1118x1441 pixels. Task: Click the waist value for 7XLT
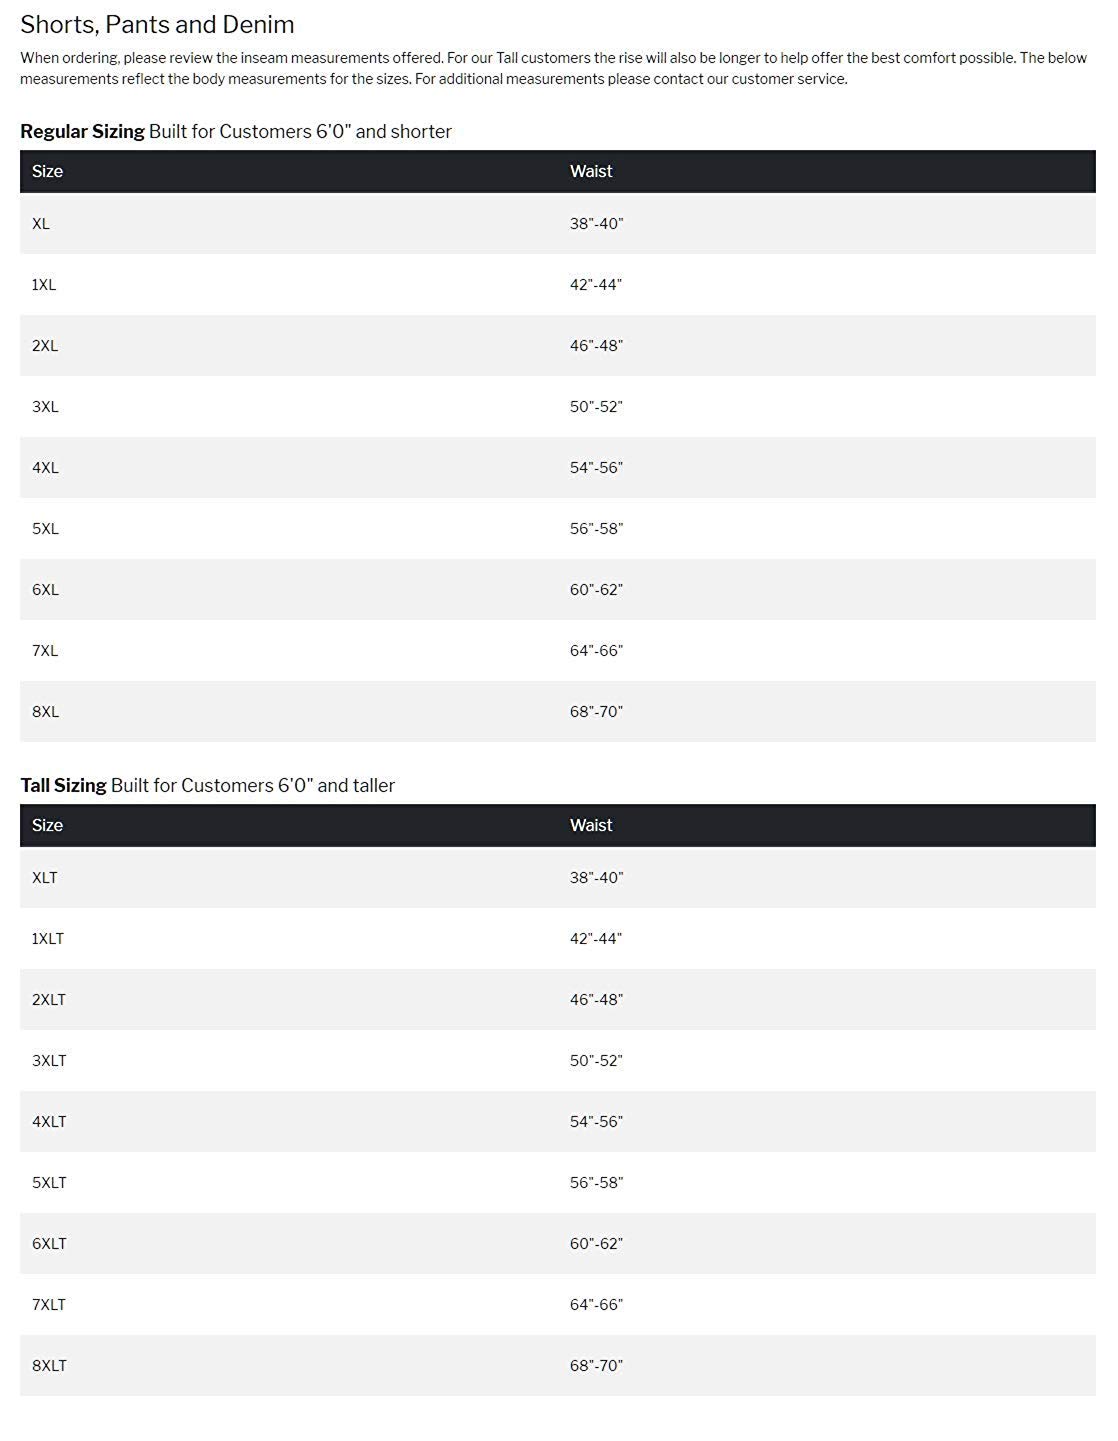[x=596, y=1305]
